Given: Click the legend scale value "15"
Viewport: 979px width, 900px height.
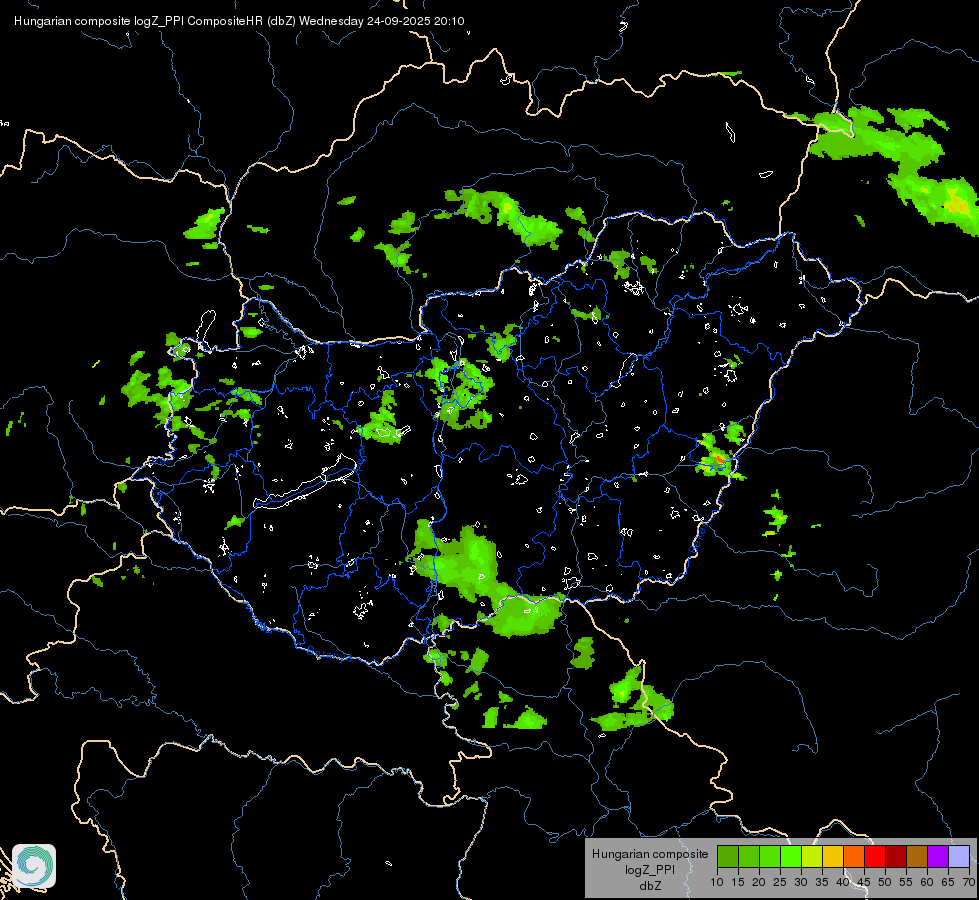Looking at the screenshot, I should 738,883.
